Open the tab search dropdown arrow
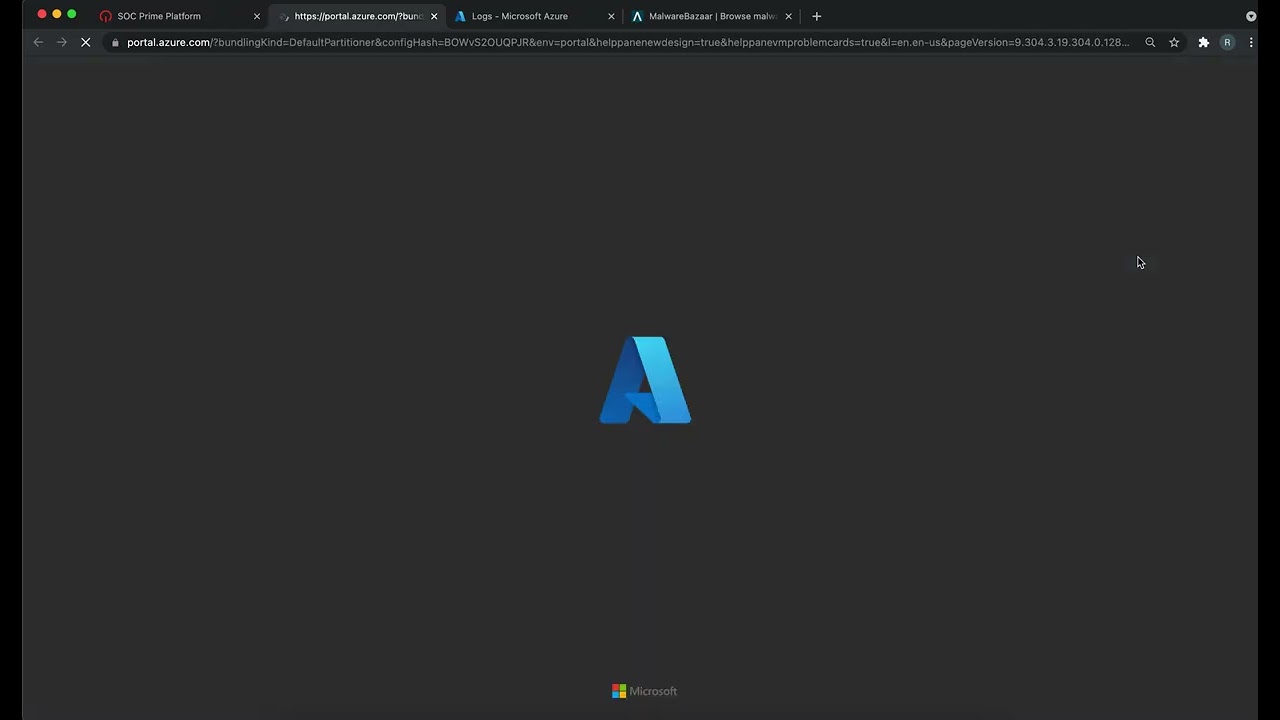The image size is (1280, 720). point(1251,16)
